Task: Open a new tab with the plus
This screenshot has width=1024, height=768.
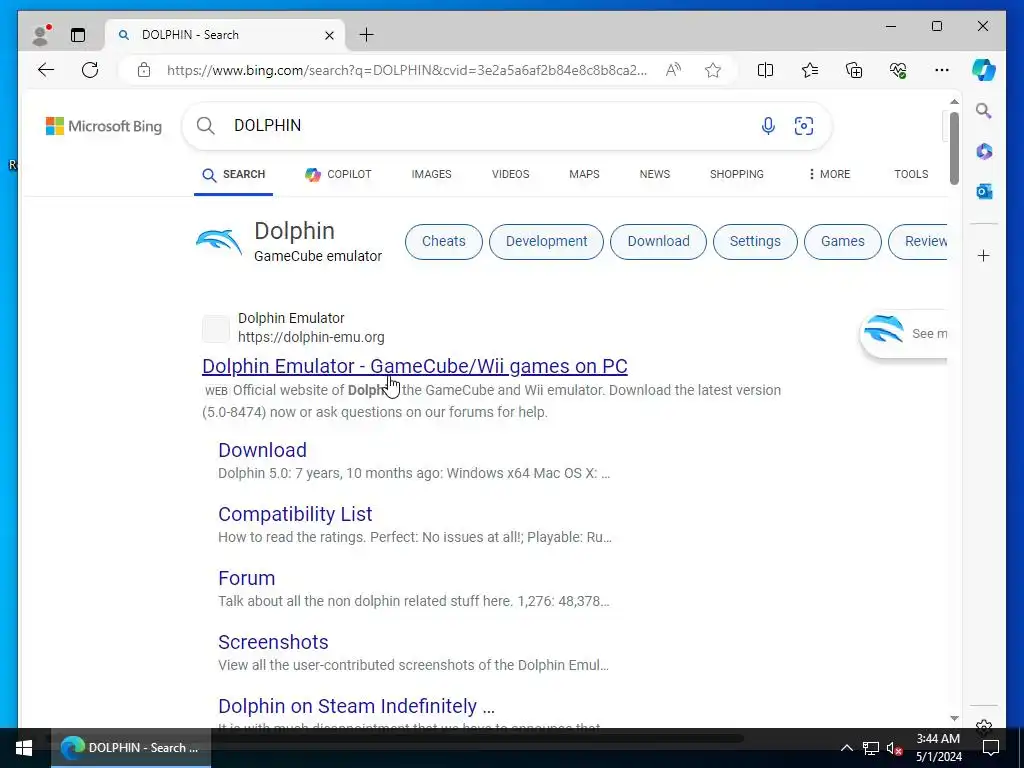Action: (366, 35)
